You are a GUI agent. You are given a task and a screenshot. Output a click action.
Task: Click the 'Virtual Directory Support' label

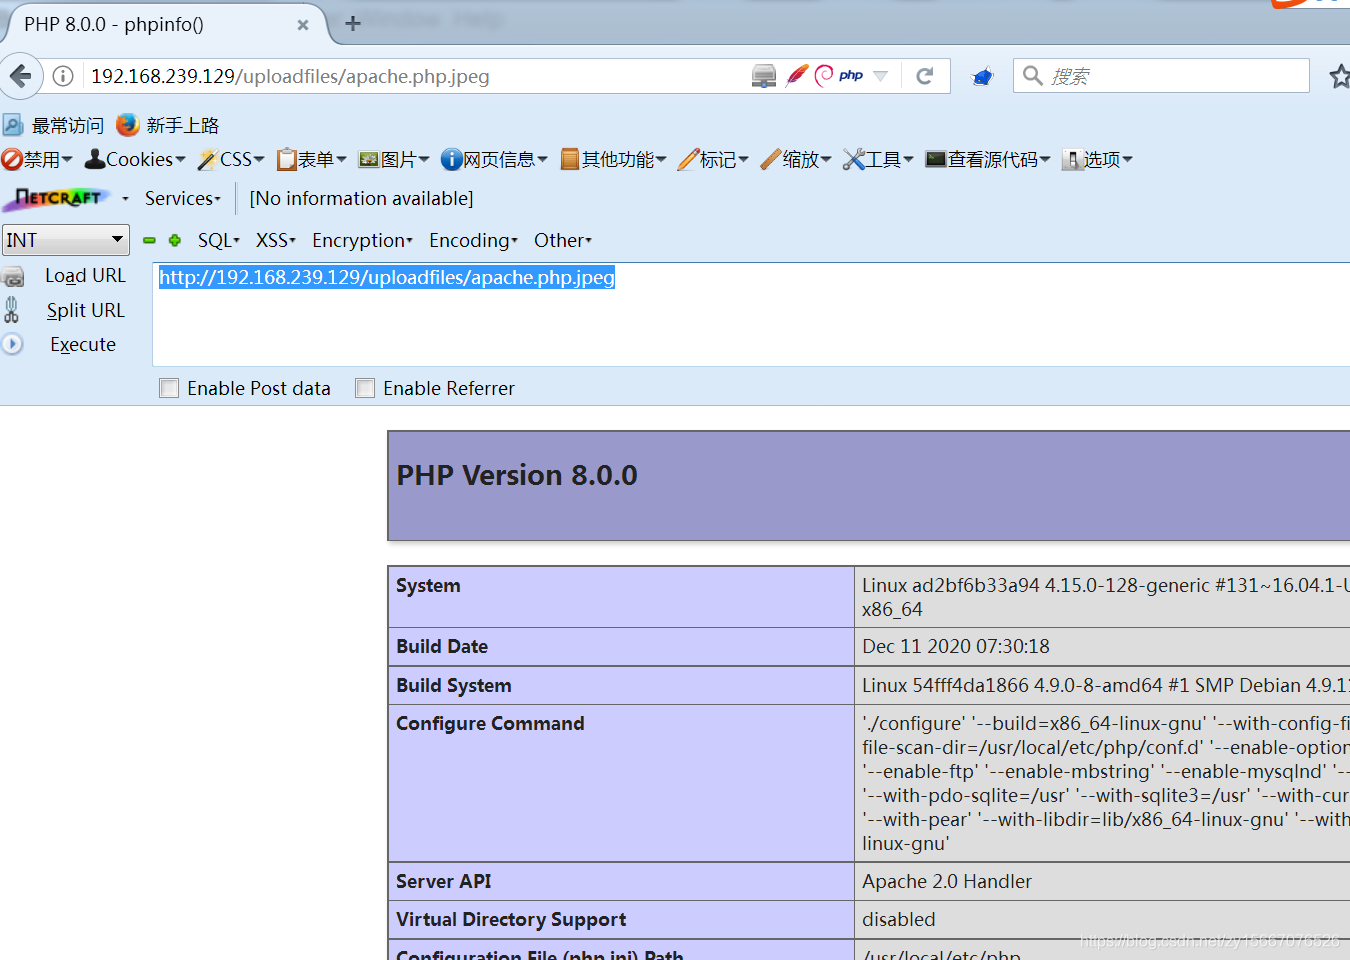click(511, 919)
